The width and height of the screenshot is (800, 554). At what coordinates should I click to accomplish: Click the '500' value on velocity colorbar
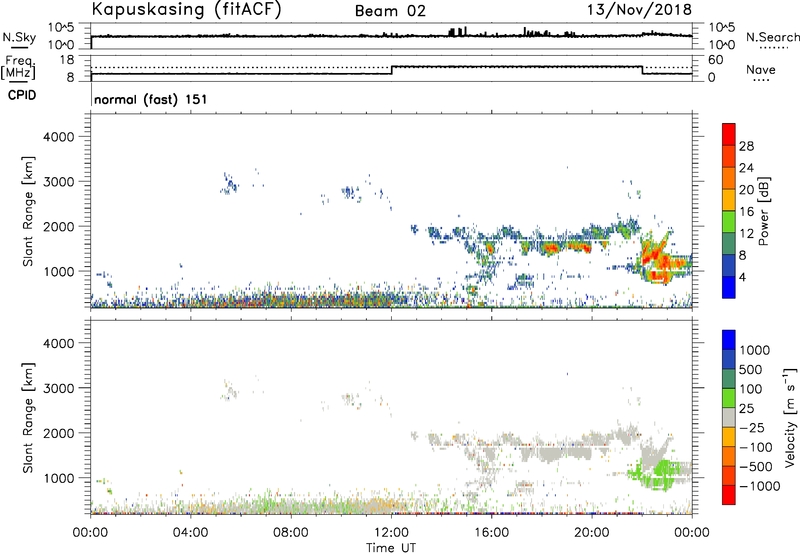(x=752, y=369)
